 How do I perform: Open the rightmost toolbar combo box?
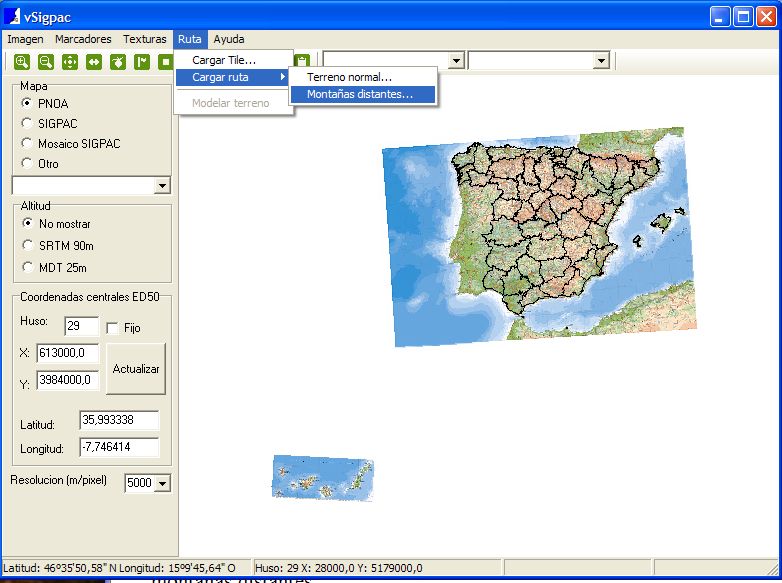[x=600, y=61]
